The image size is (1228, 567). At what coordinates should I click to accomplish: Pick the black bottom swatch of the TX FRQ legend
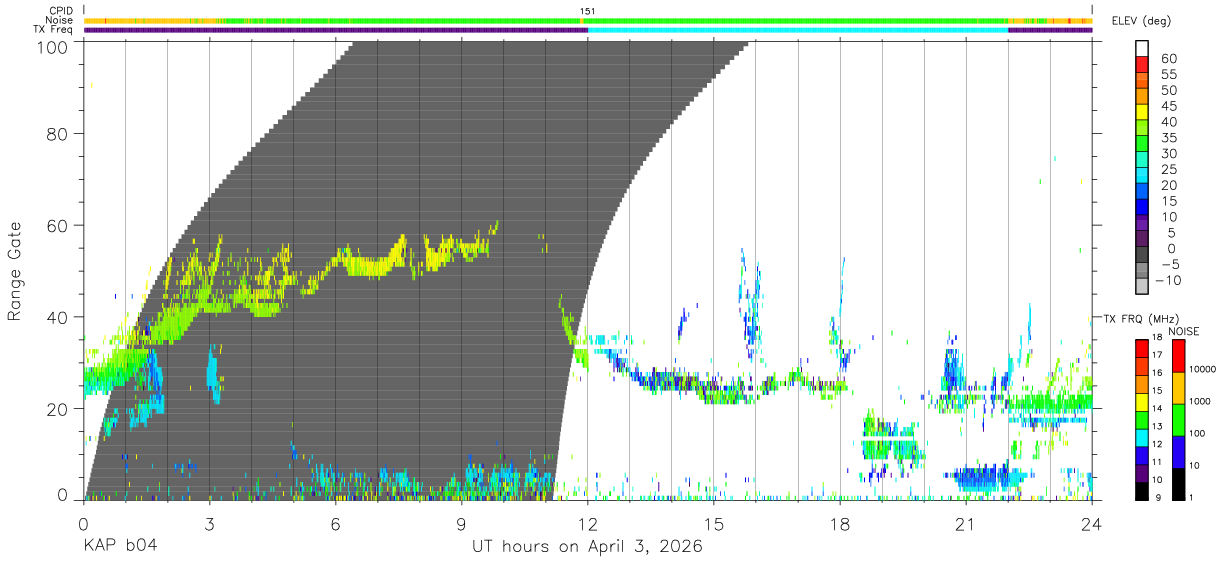[x=1142, y=490]
